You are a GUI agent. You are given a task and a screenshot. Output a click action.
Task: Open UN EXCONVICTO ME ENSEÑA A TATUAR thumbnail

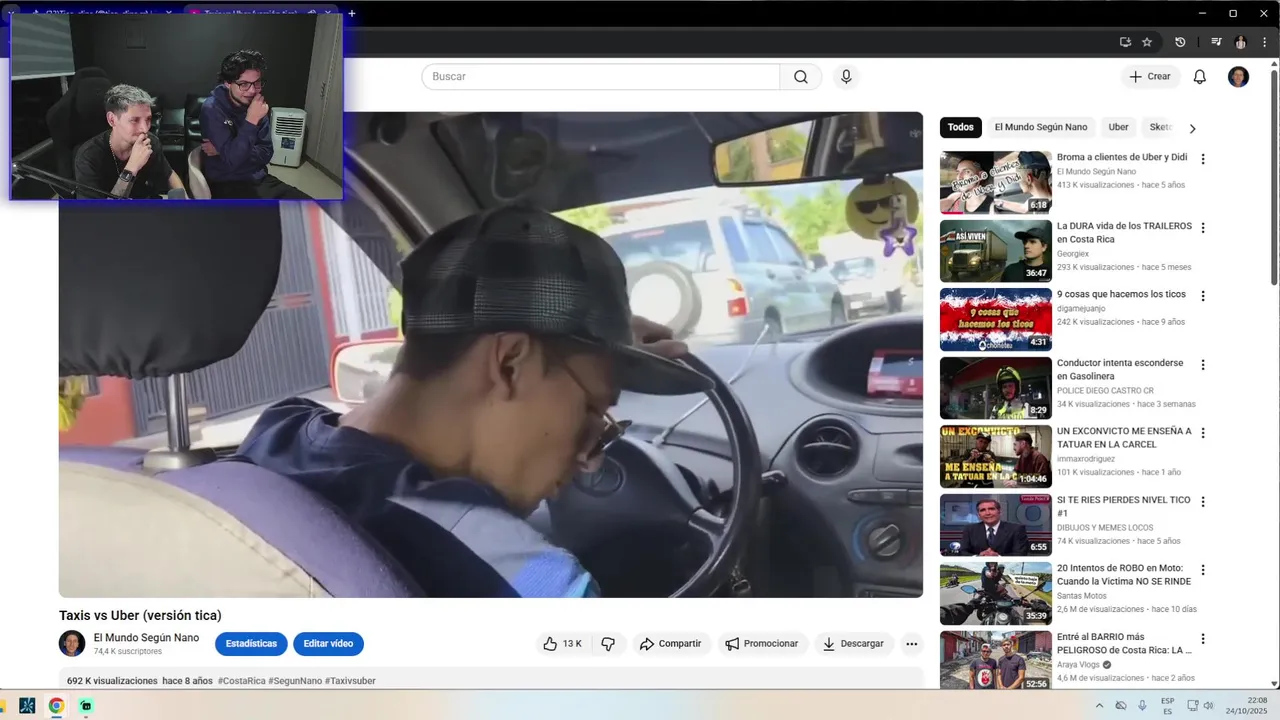[x=995, y=456]
